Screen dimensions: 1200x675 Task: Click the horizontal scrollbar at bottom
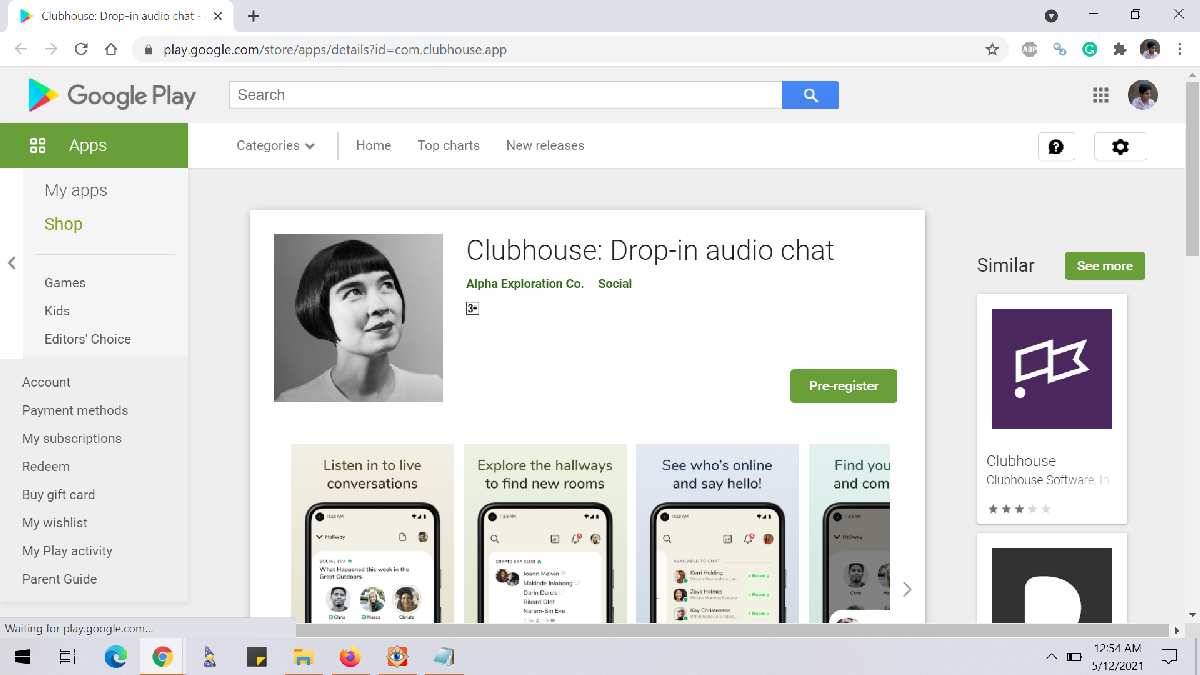(733, 630)
